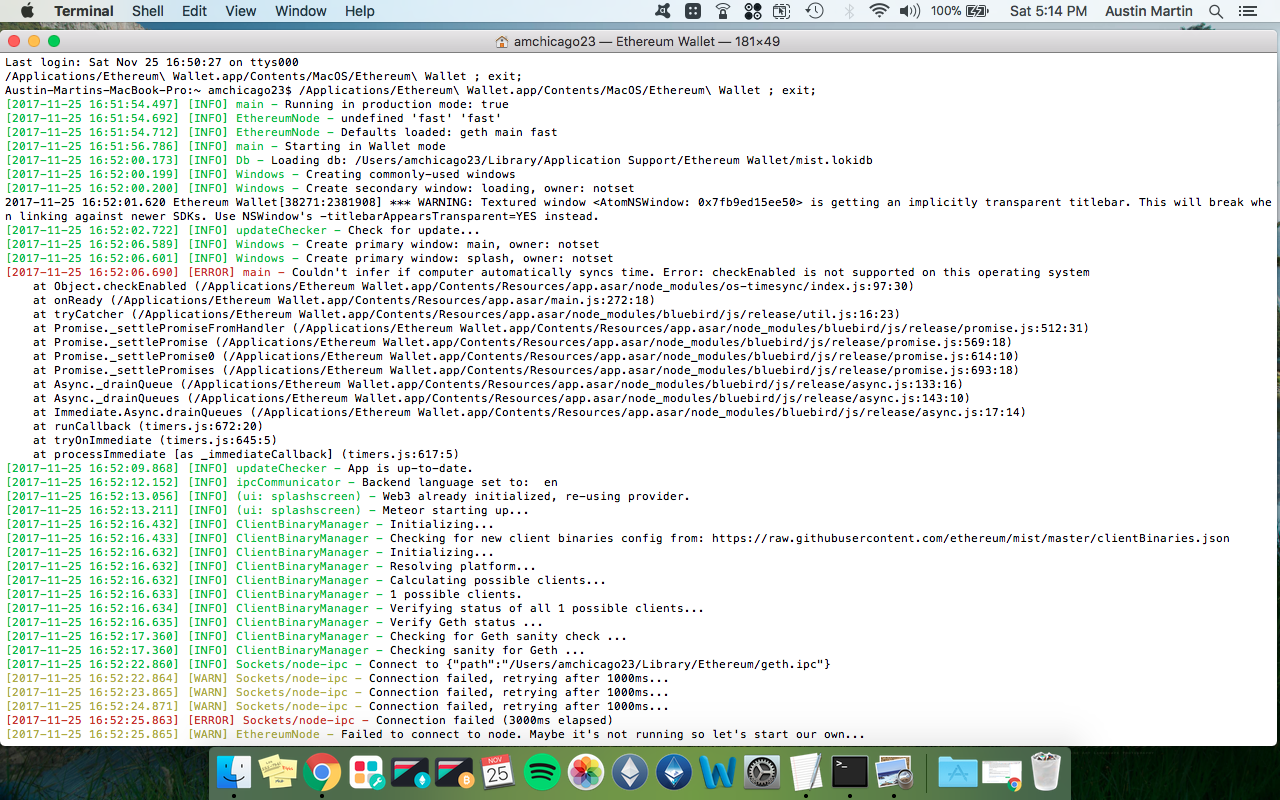The image size is (1280, 800).
Task: Click the Sat 5:14 PM clock
Action: pyautogui.click(x=1048, y=11)
